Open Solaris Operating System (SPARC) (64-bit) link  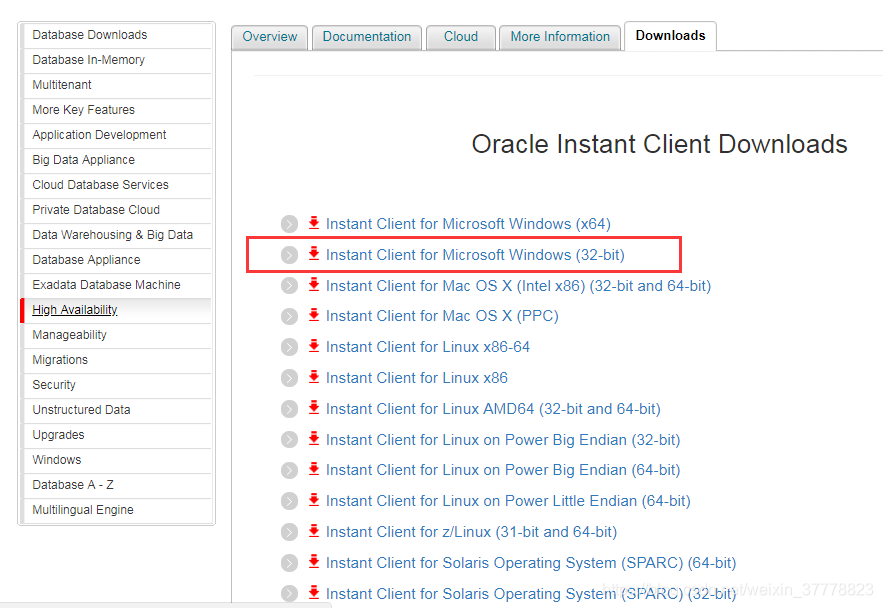[x=531, y=563]
